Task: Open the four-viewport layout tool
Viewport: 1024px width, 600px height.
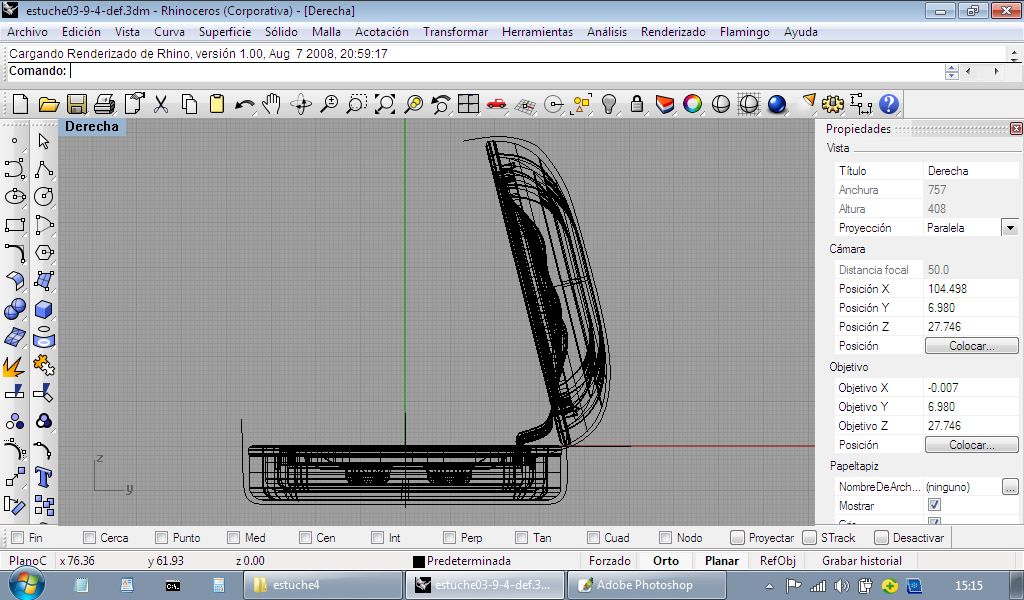Action: pos(469,104)
